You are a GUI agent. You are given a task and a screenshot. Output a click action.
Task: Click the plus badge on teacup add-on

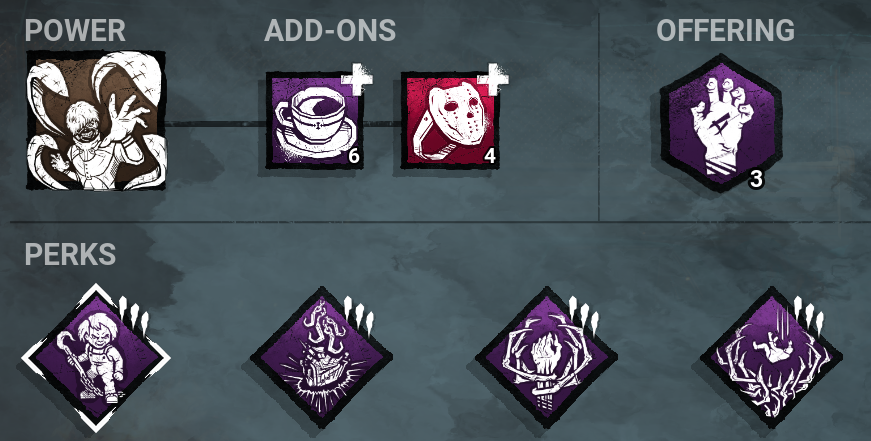point(357,77)
